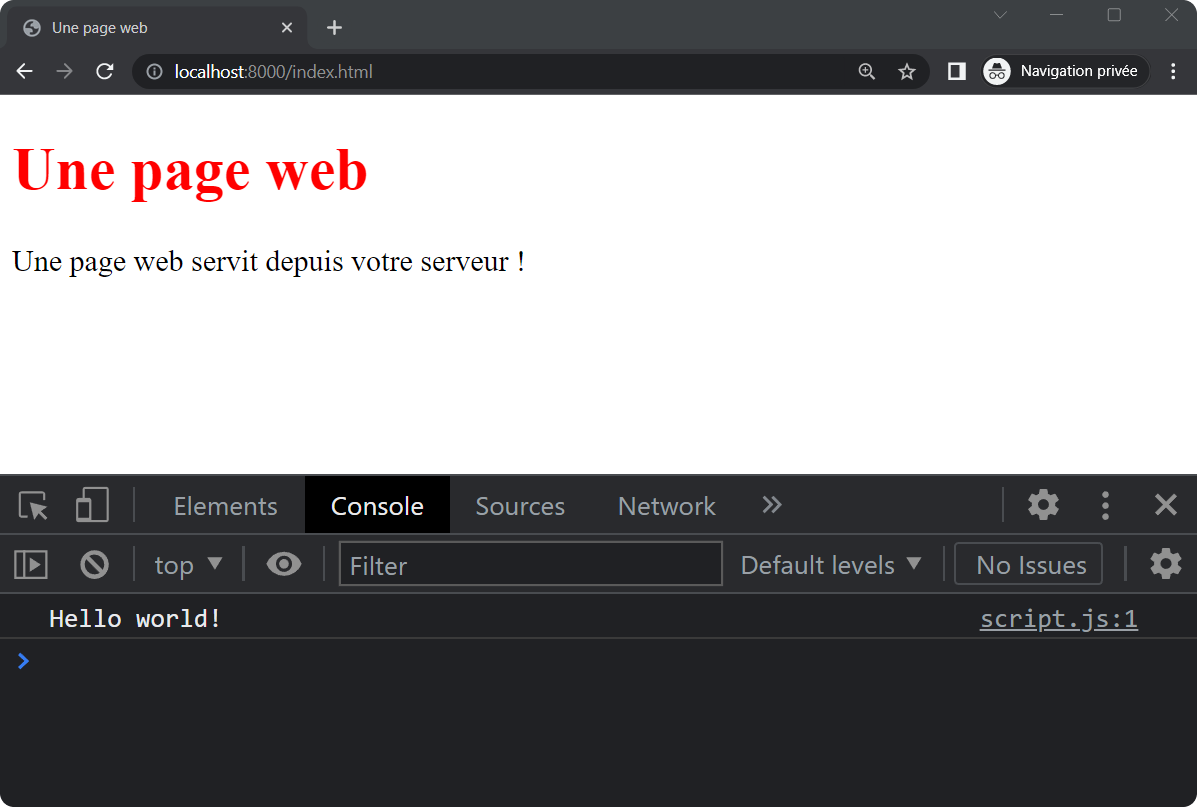Click the No Issues button
1197x807 pixels.
tap(1028, 564)
